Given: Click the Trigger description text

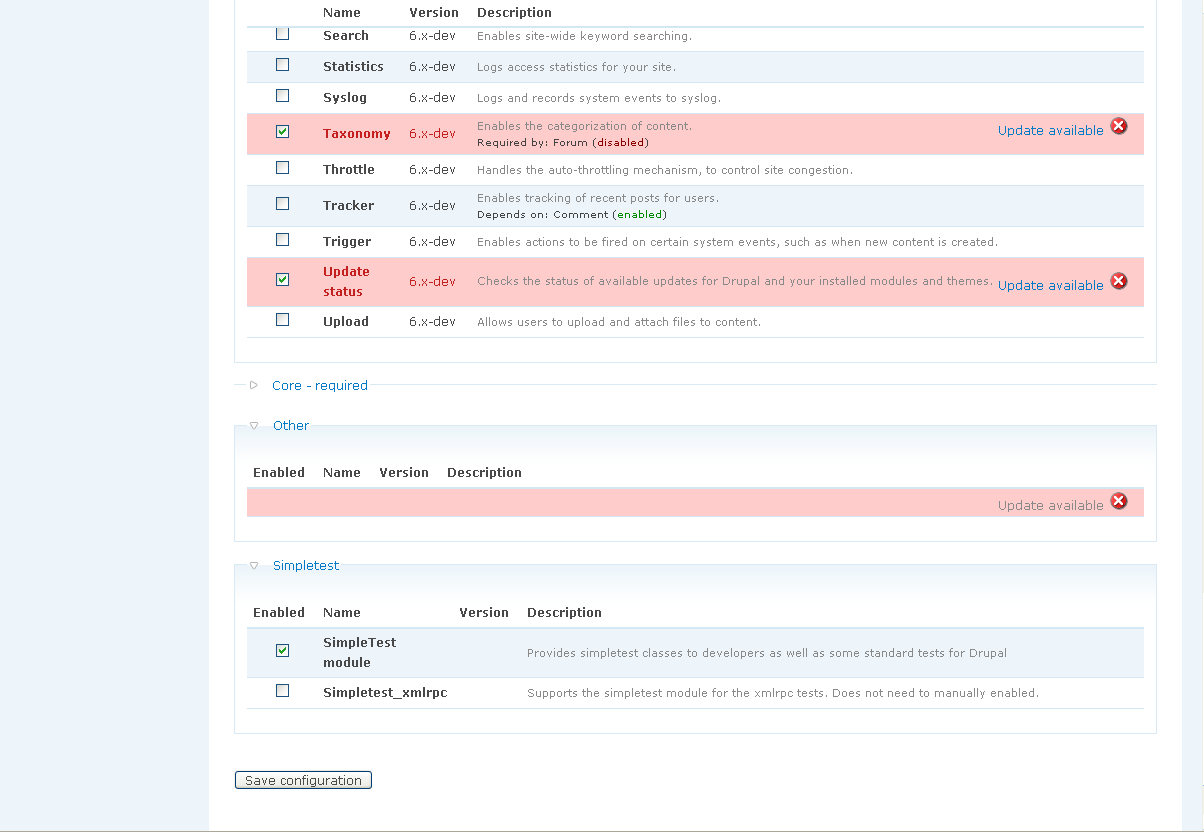Looking at the screenshot, I should pyautogui.click(x=737, y=242).
